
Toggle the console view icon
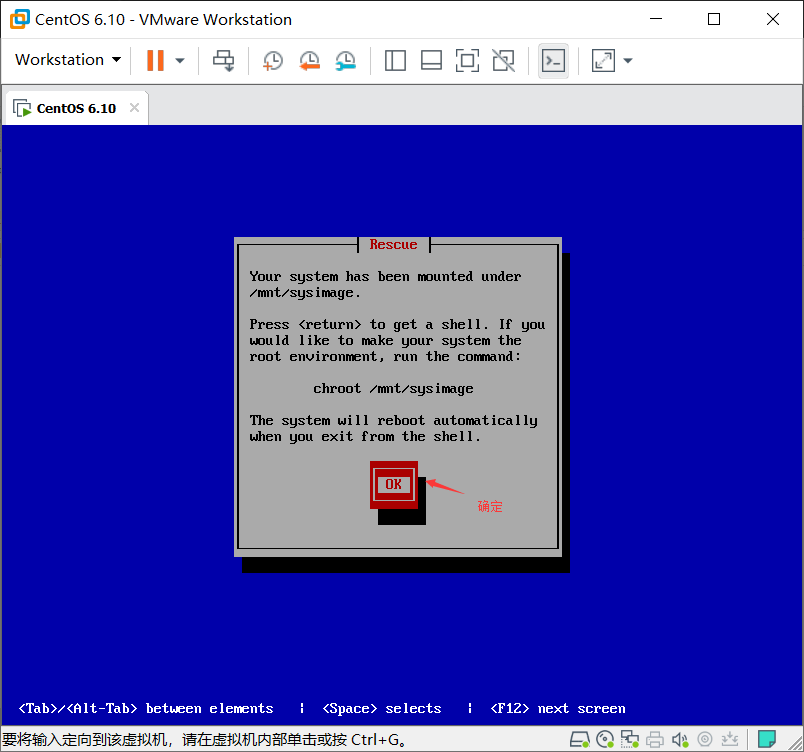(553, 61)
